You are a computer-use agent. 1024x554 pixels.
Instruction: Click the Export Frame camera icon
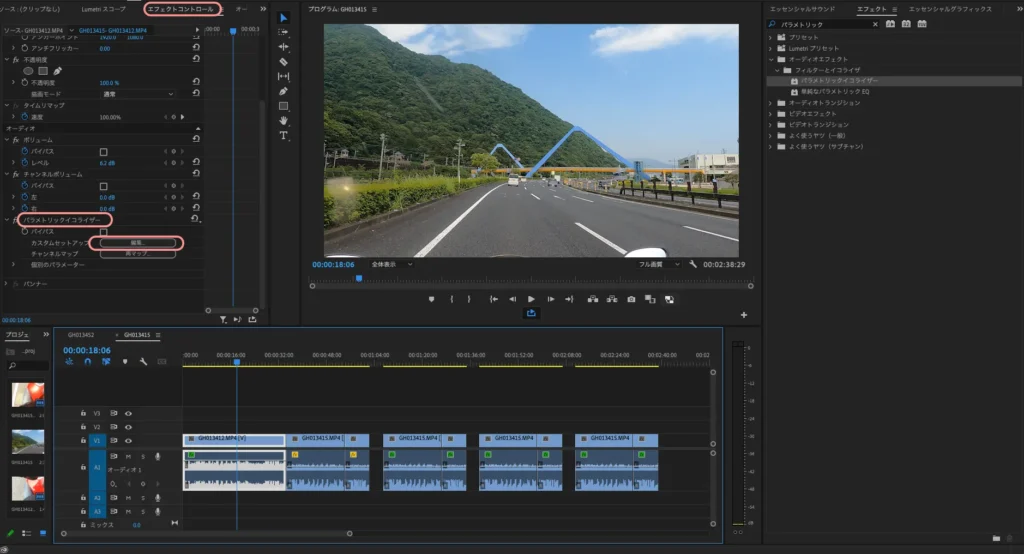coord(630,299)
